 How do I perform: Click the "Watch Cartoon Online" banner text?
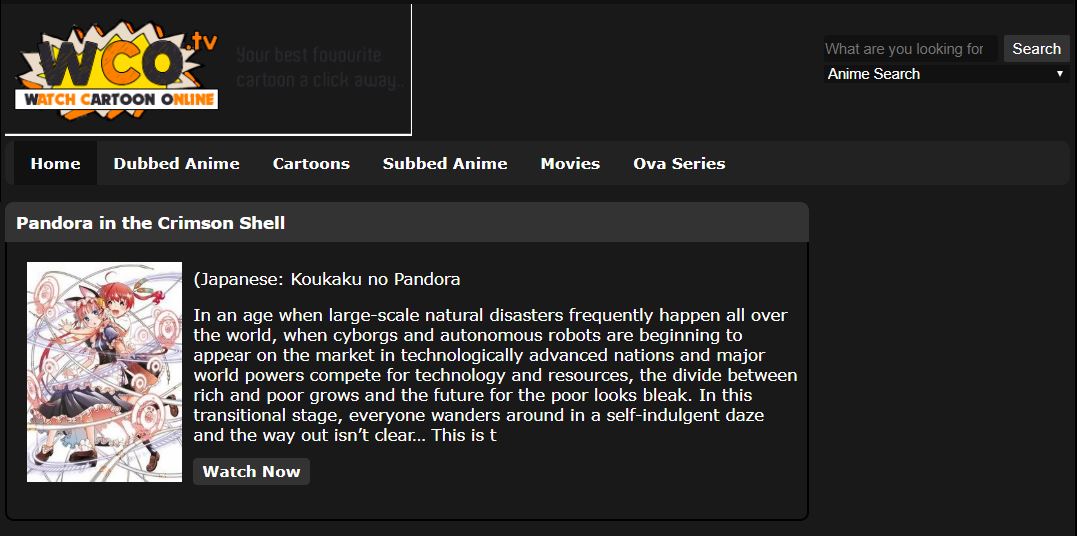[x=116, y=99]
